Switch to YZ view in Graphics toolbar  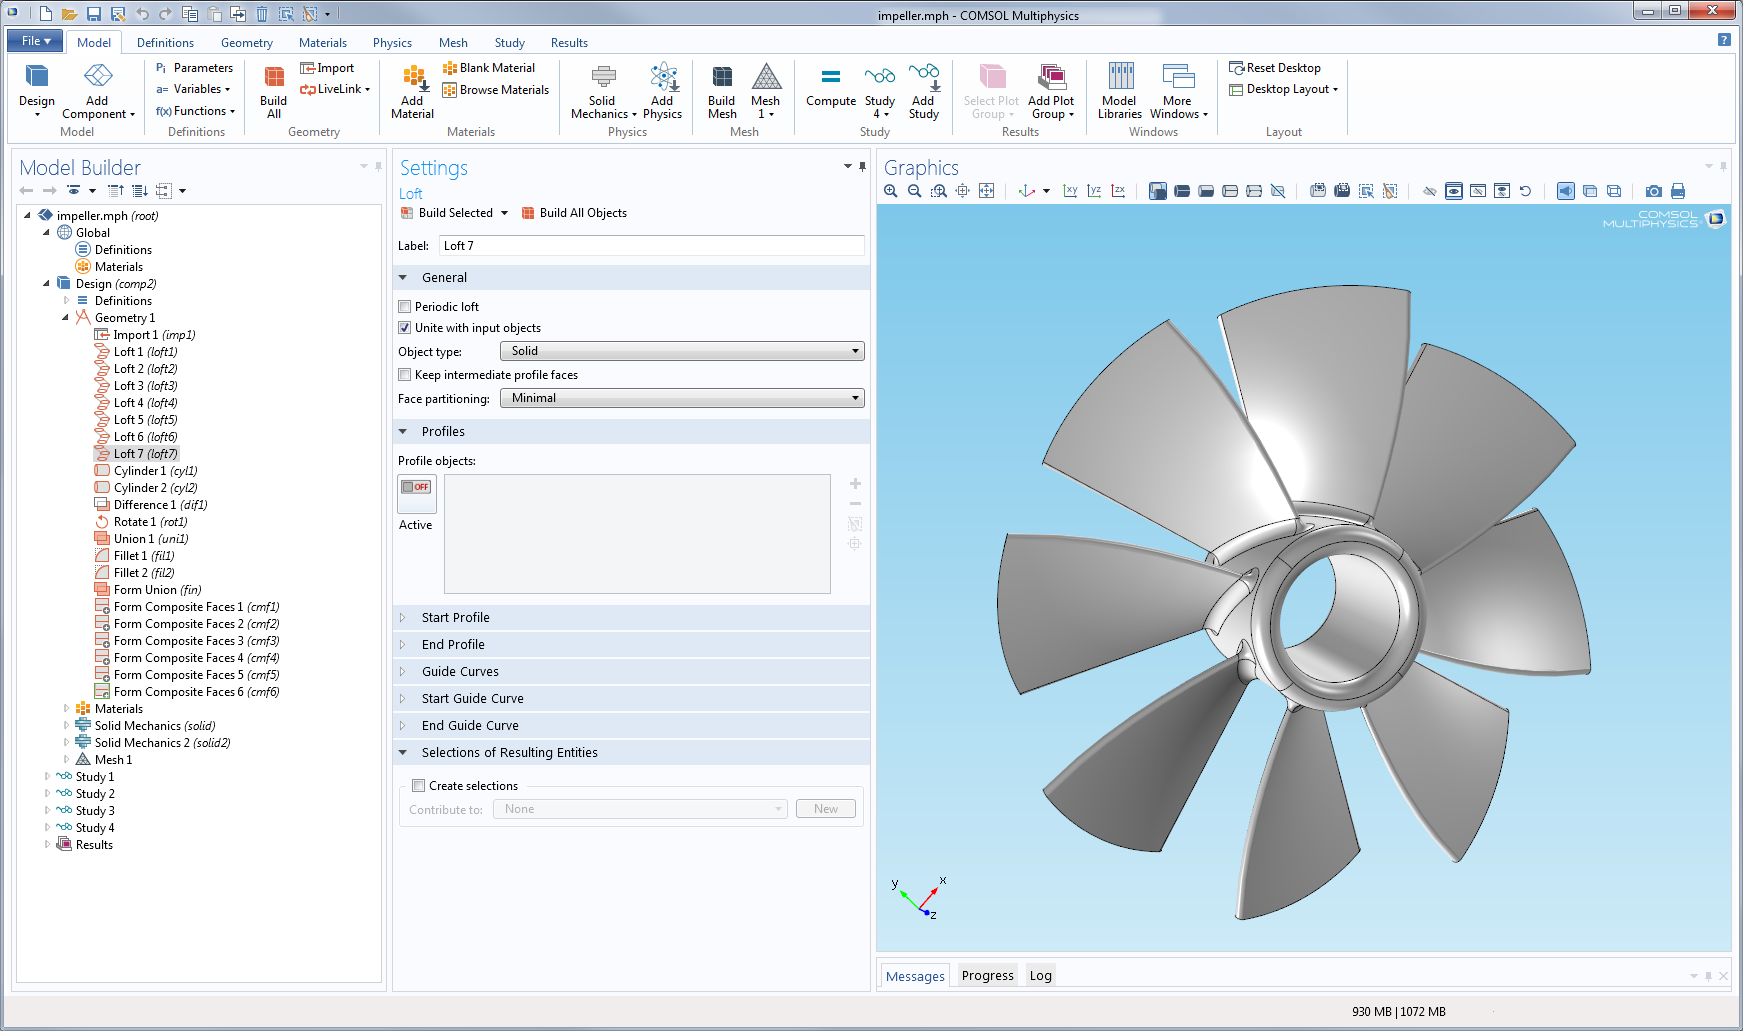pos(1094,191)
